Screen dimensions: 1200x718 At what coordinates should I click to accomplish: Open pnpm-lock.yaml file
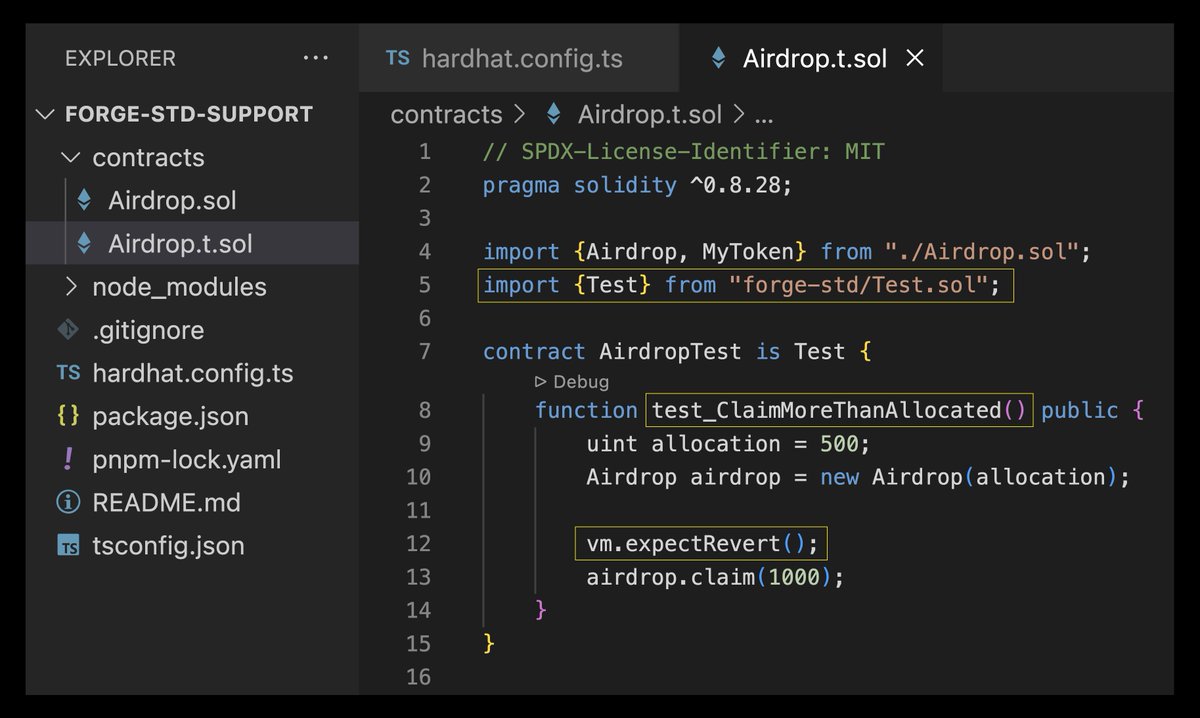(x=187, y=459)
